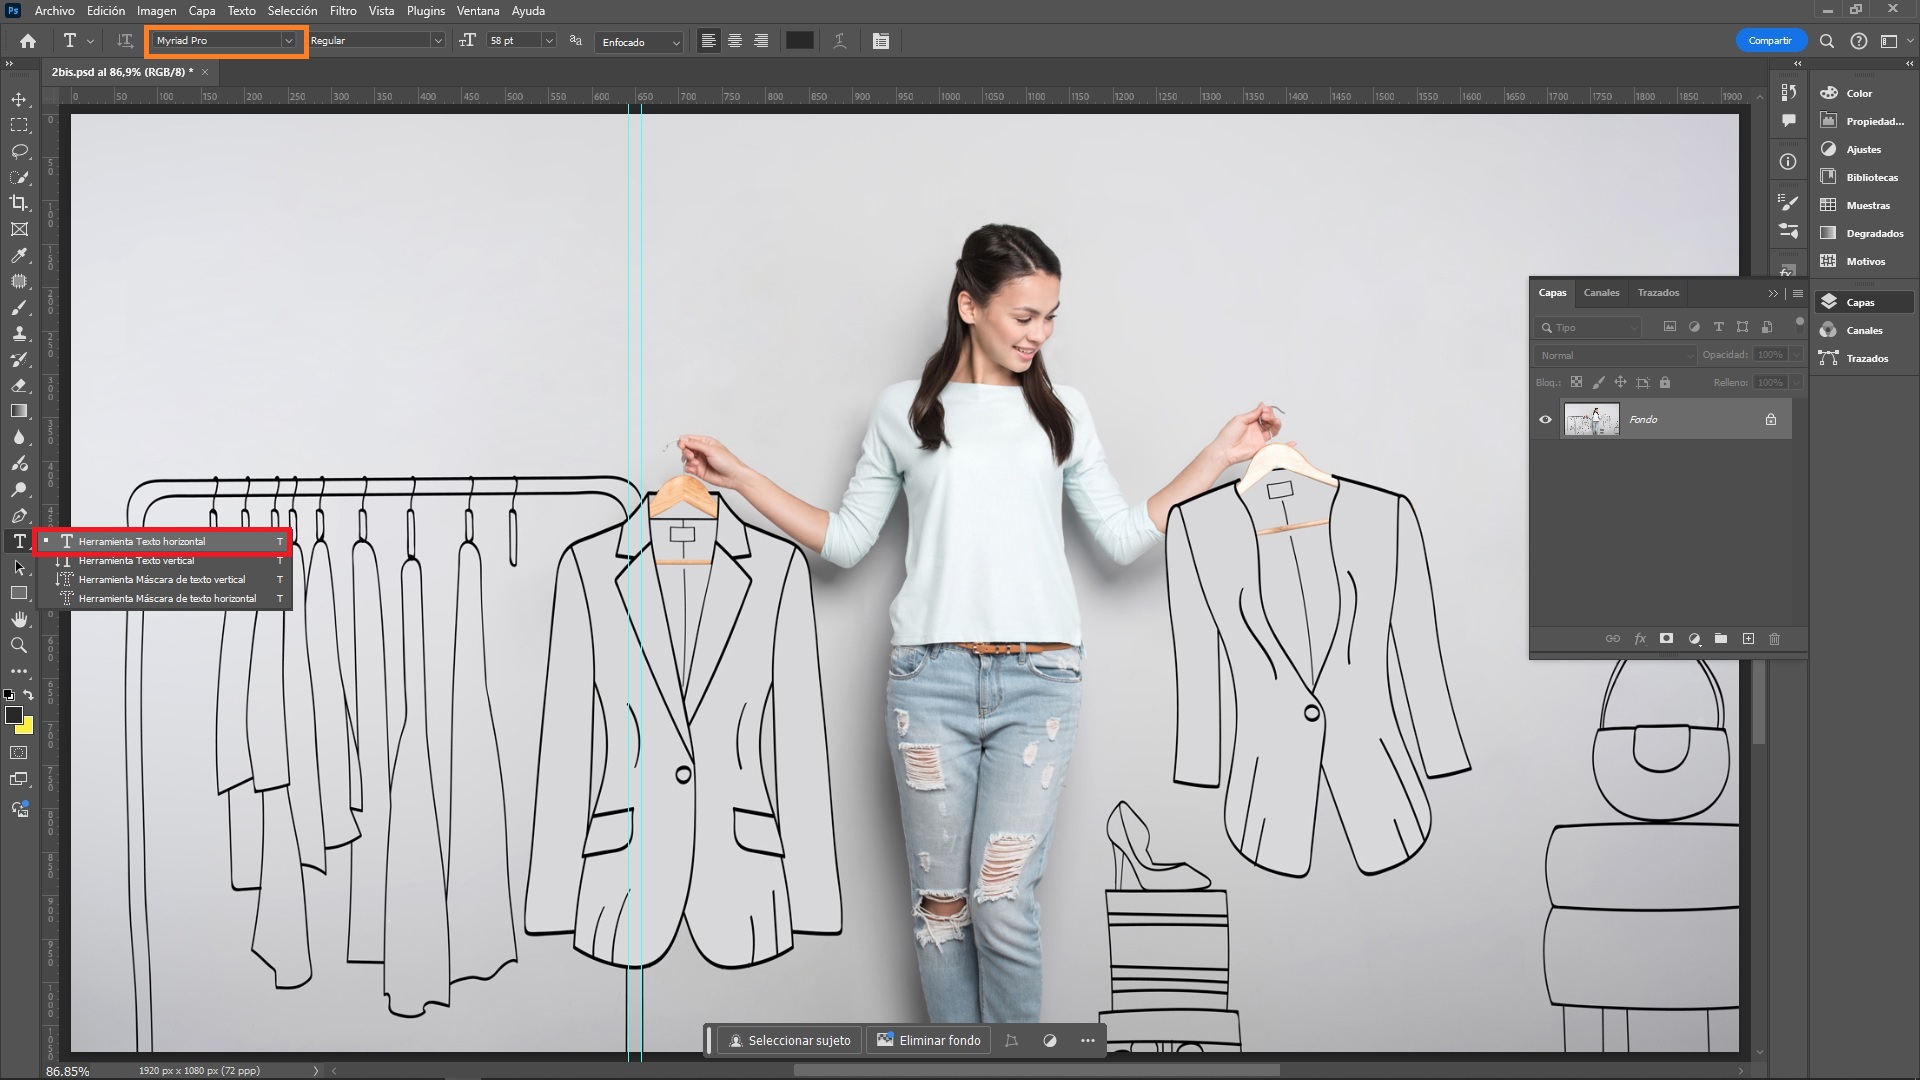The width and height of the screenshot is (1920, 1080).
Task: Open the Enfocado anti-aliasing dropdown
Action: (639, 42)
